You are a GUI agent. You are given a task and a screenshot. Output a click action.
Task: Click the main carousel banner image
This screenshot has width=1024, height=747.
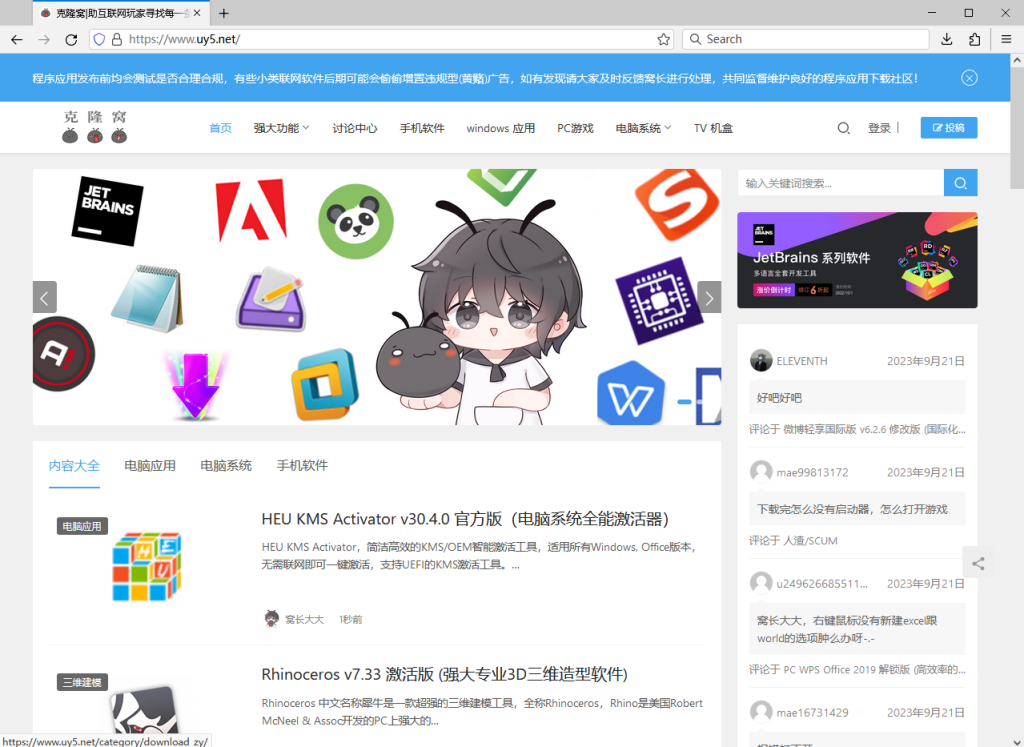coord(377,297)
